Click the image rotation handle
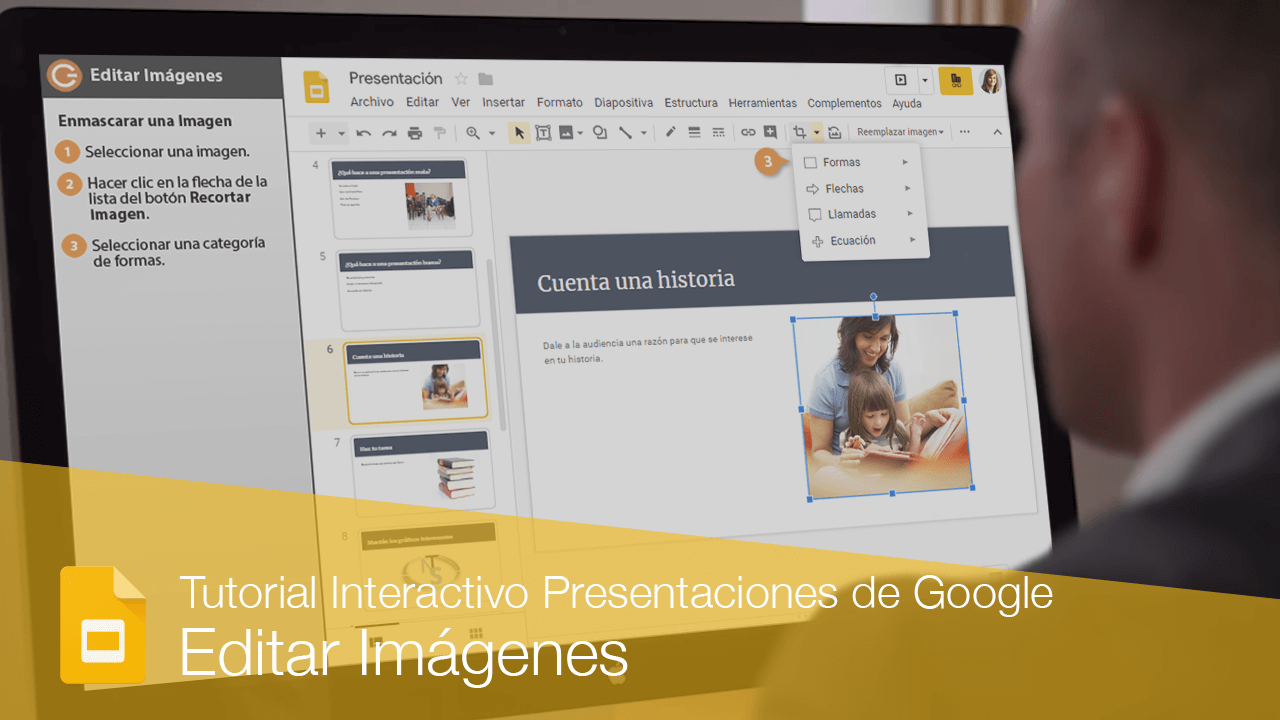Screen dimensions: 1280x720 pos(873,296)
